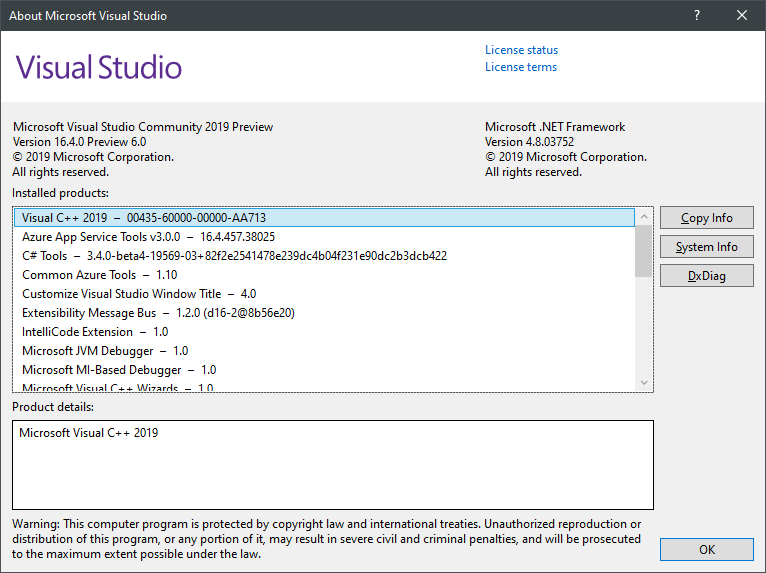This screenshot has width=766, height=573.
Task: Close the About Microsoft Visual Studio dialog
Action: coord(742,16)
